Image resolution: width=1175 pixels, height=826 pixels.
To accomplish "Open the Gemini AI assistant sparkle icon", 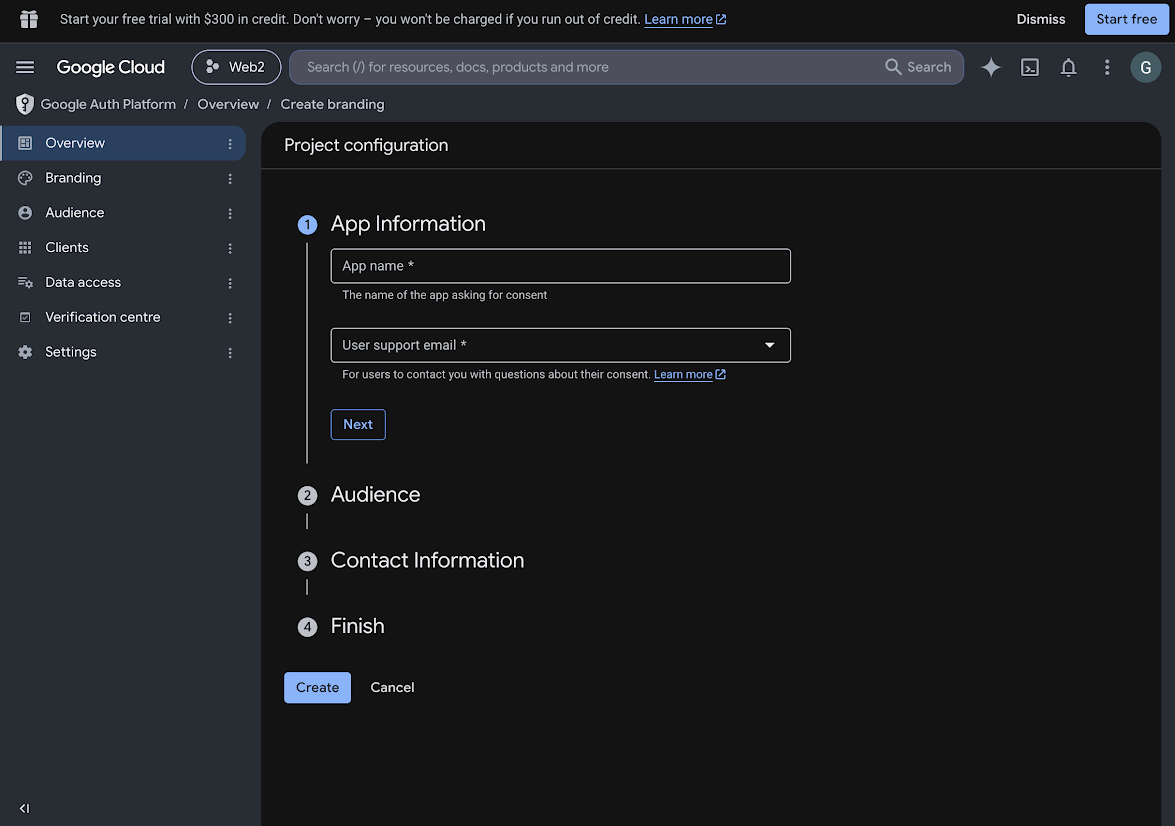I will pyautogui.click(x=991, y=67).
